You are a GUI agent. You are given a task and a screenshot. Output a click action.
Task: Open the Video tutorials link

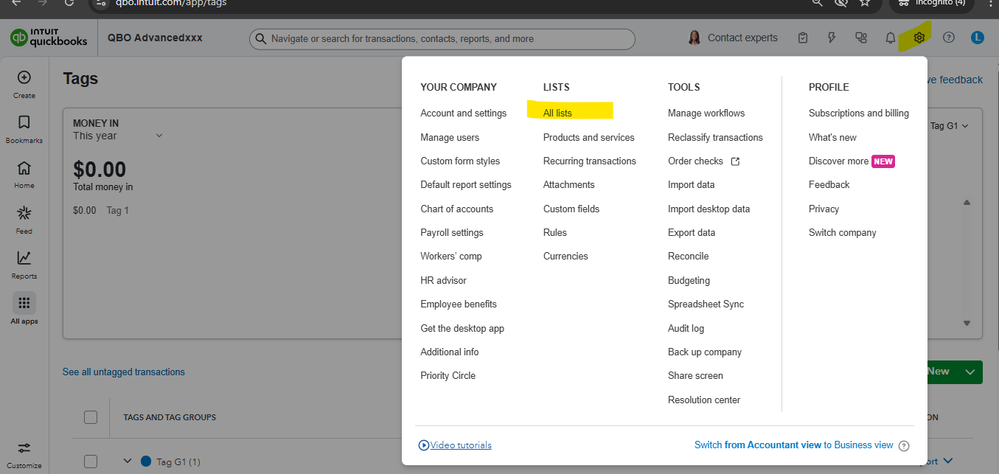456,445
